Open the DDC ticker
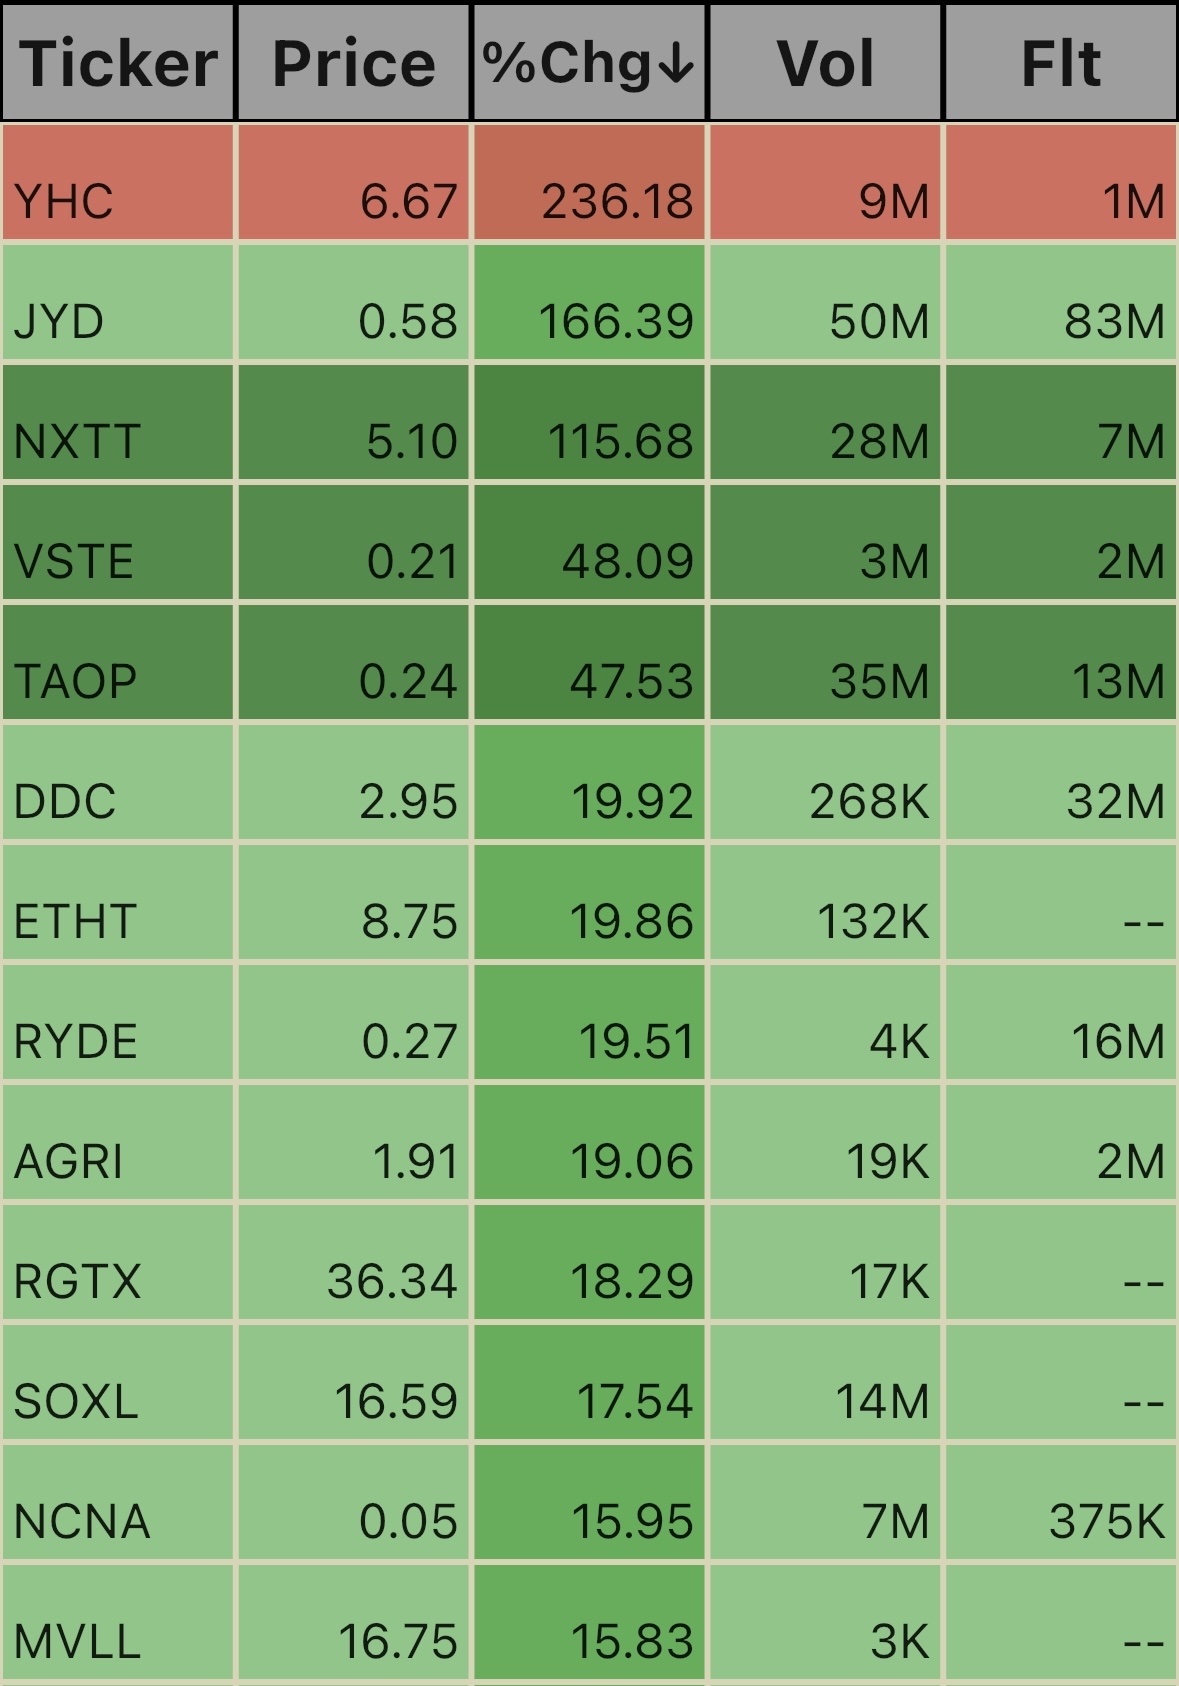The height and width of the screenshot is (1686, 1179). 65,801
